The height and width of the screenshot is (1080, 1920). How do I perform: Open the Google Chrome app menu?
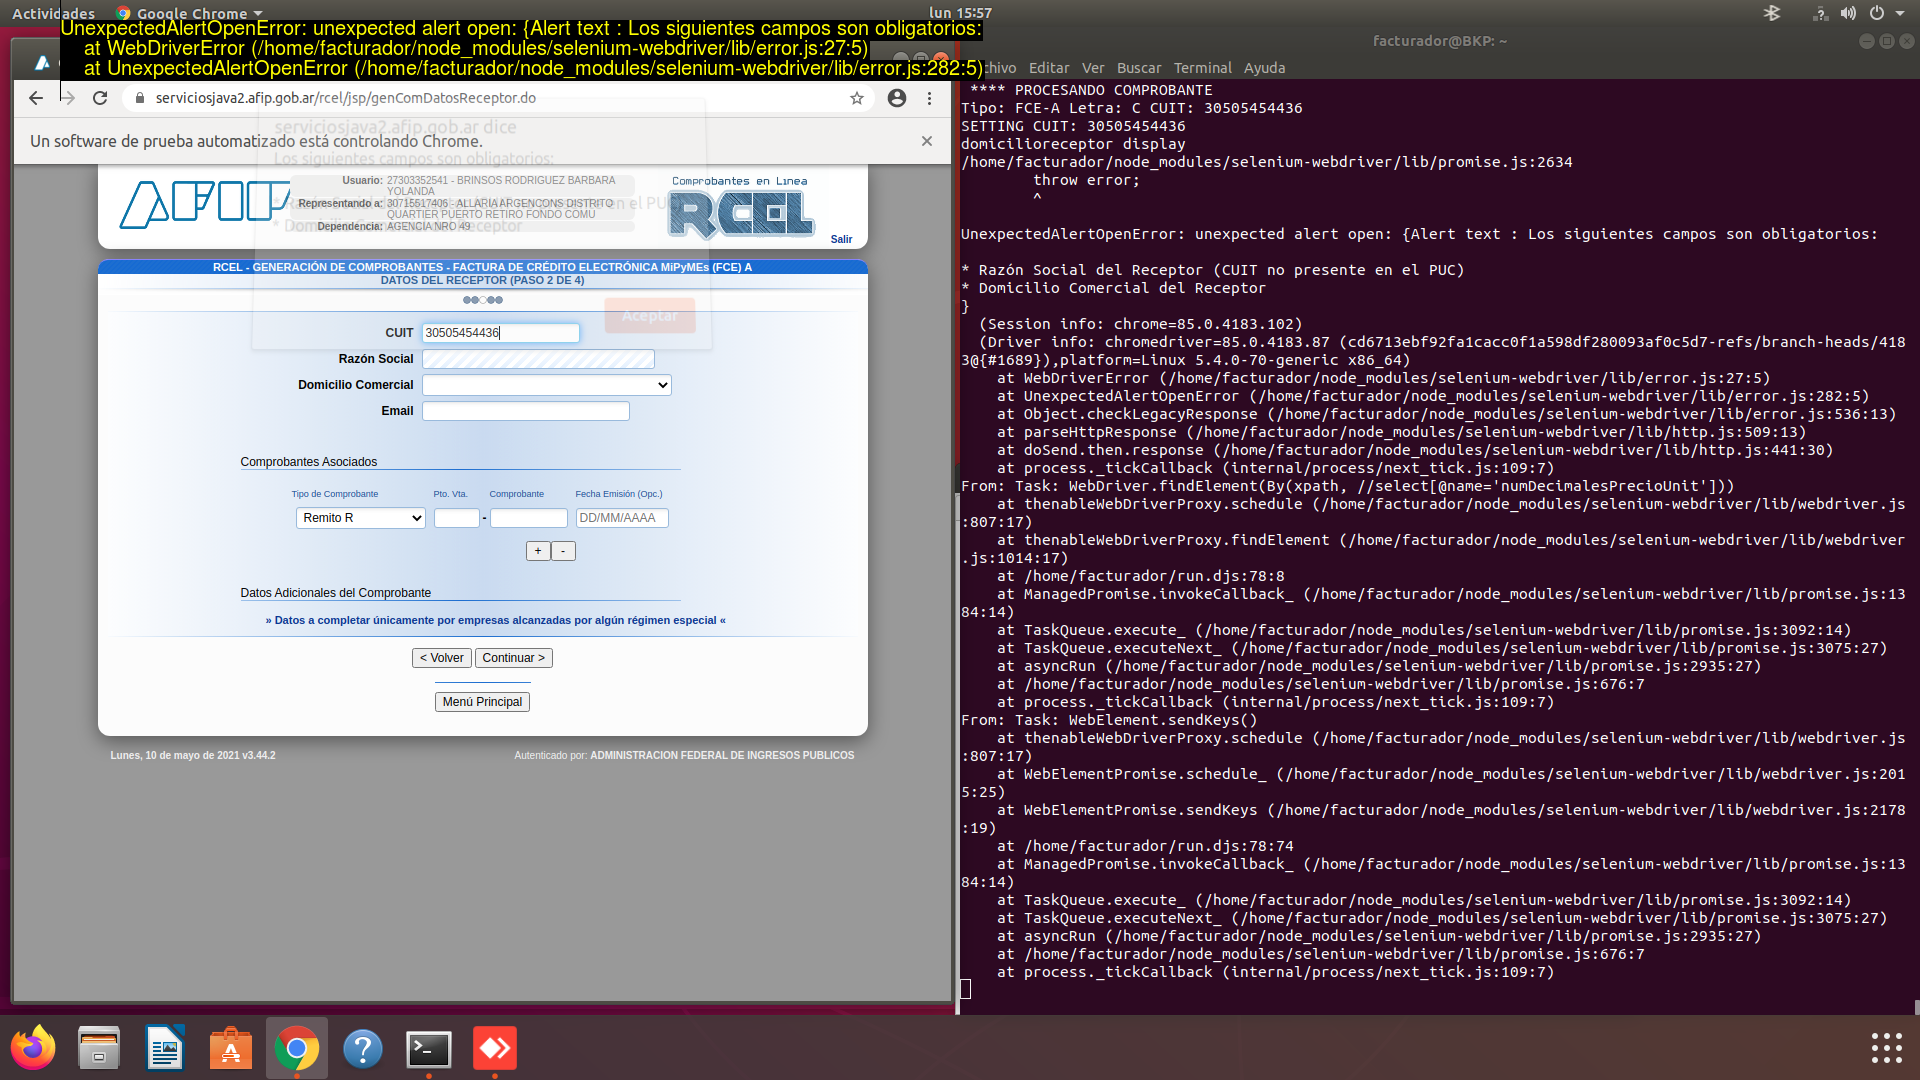click(x=190, y=13)
